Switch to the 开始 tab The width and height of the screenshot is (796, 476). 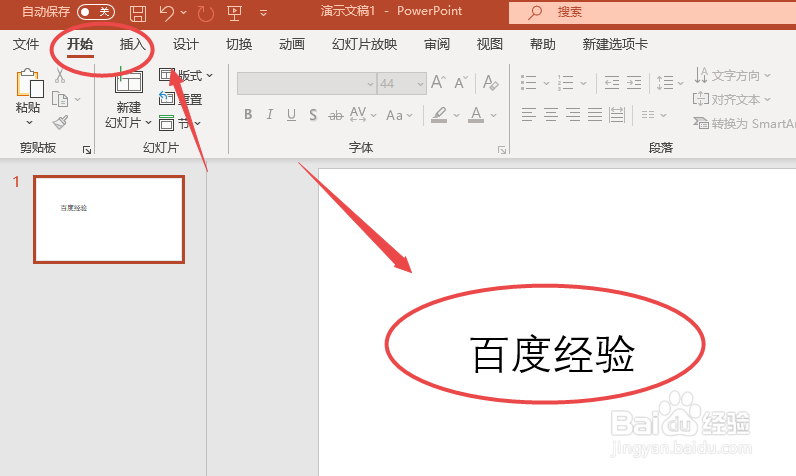point(80,45)
